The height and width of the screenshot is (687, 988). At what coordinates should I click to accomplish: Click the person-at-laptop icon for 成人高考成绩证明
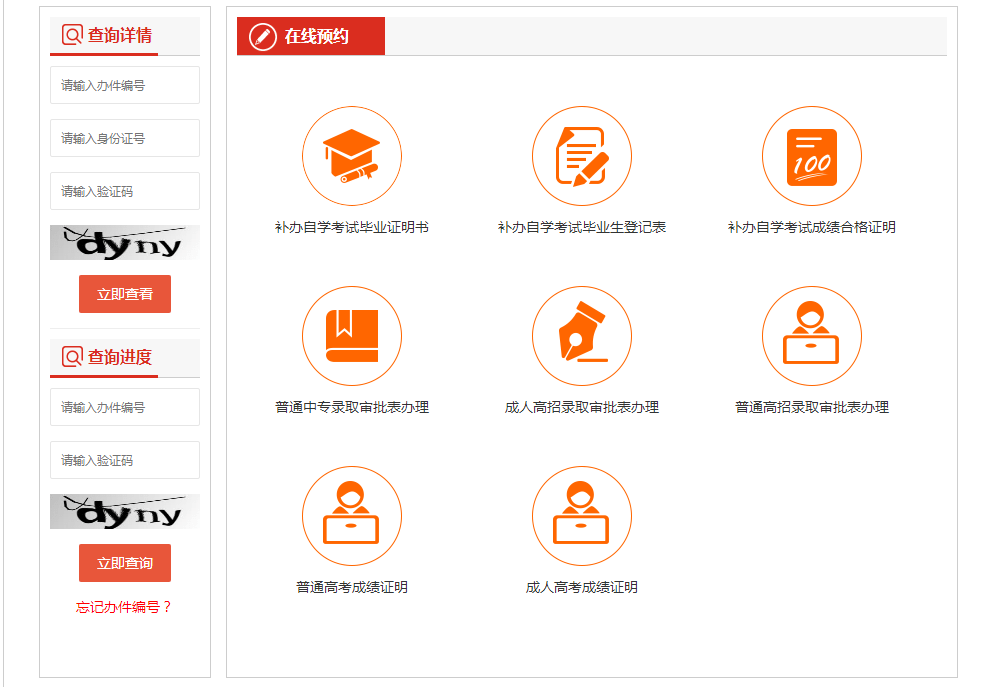(582, 516)
